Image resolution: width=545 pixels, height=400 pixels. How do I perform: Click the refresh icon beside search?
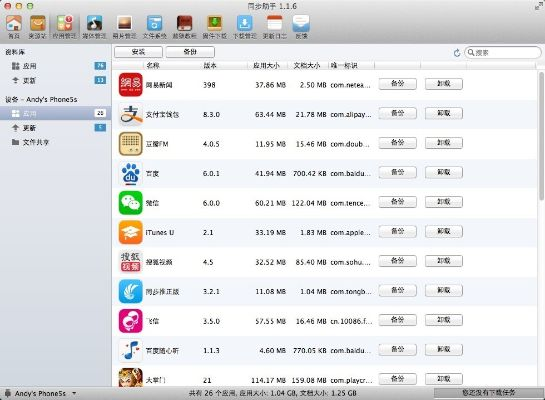click(x=457, y=53)
